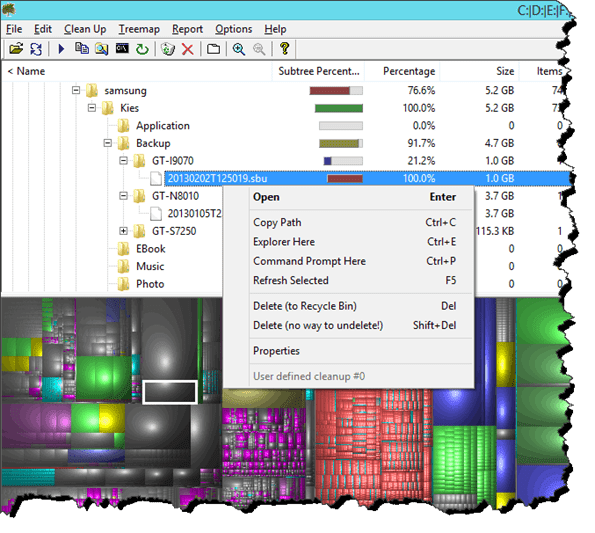This screenshot has width=595, height=533.
Task: Collapse the samsung folder node
Action: point(76,90)
